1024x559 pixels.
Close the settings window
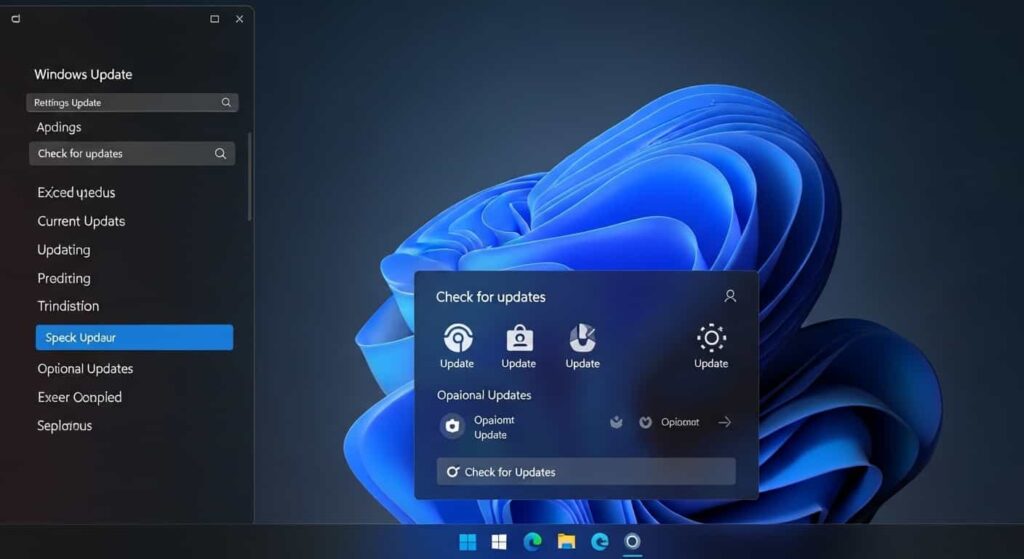[x=240, y=19]
